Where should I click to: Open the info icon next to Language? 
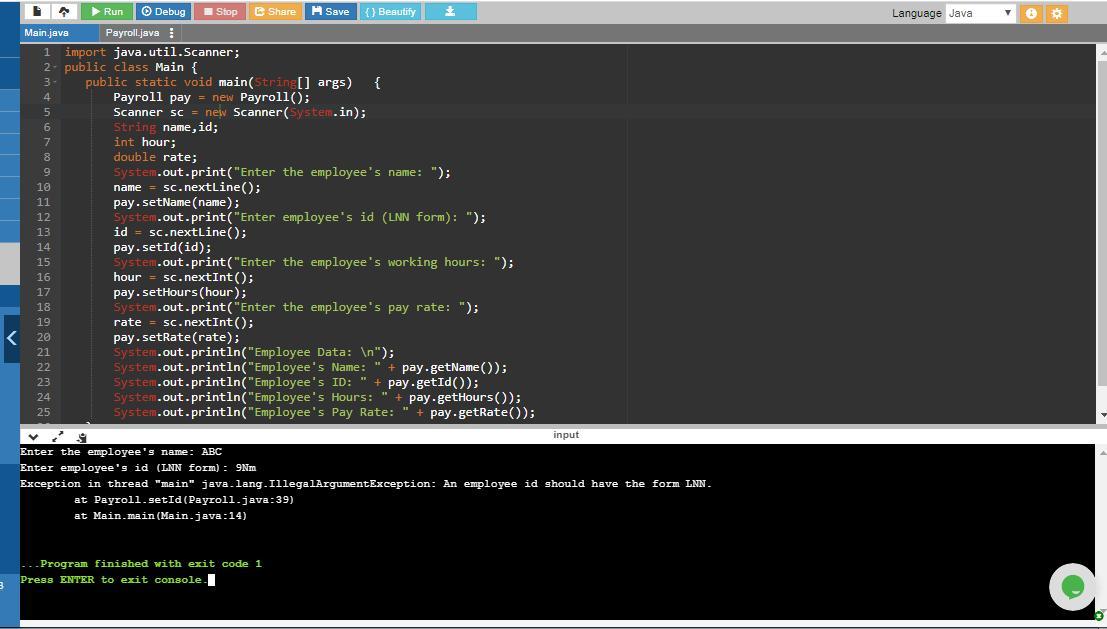1031,13
